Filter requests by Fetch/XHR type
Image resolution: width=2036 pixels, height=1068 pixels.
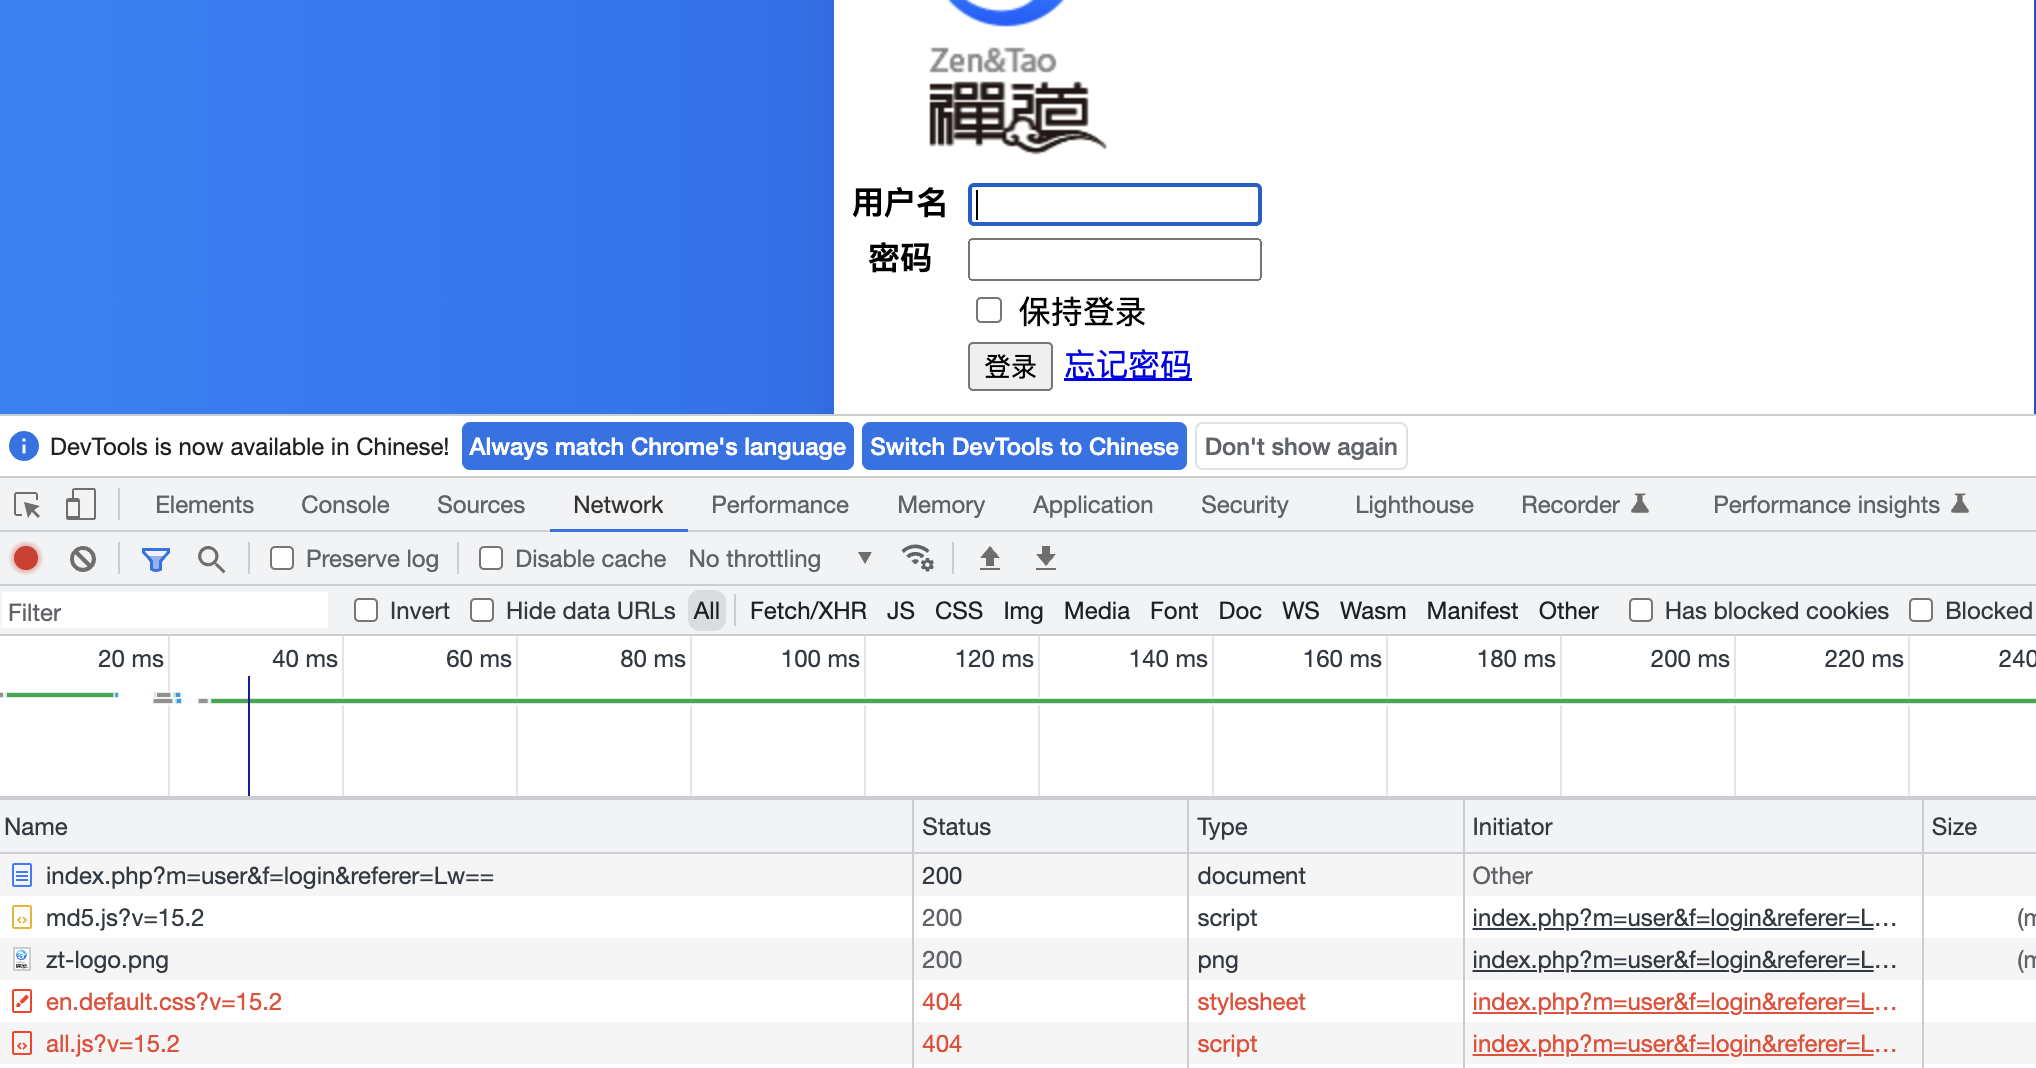click(808, 611)
